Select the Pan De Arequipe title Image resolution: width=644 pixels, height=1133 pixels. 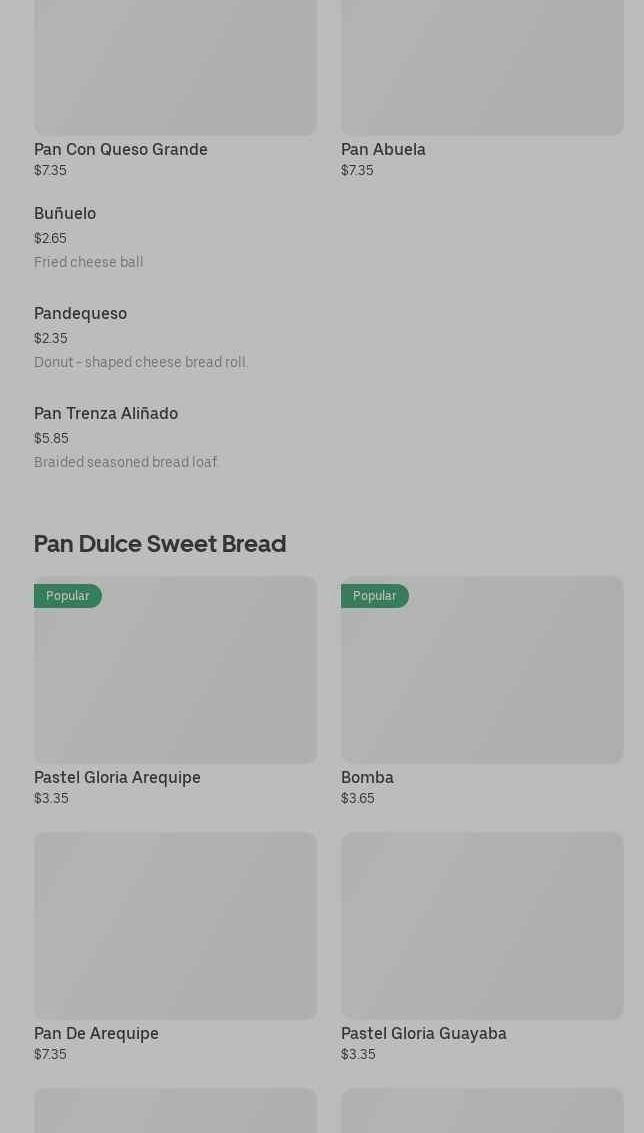(96, 1034)
